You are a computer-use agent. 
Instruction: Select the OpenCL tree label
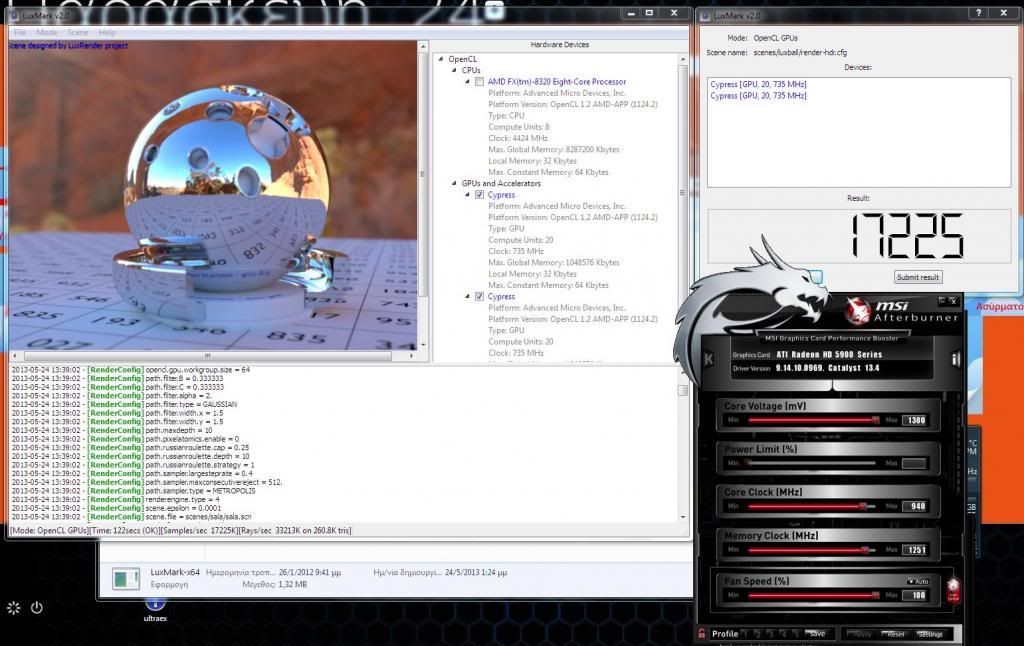462,59
